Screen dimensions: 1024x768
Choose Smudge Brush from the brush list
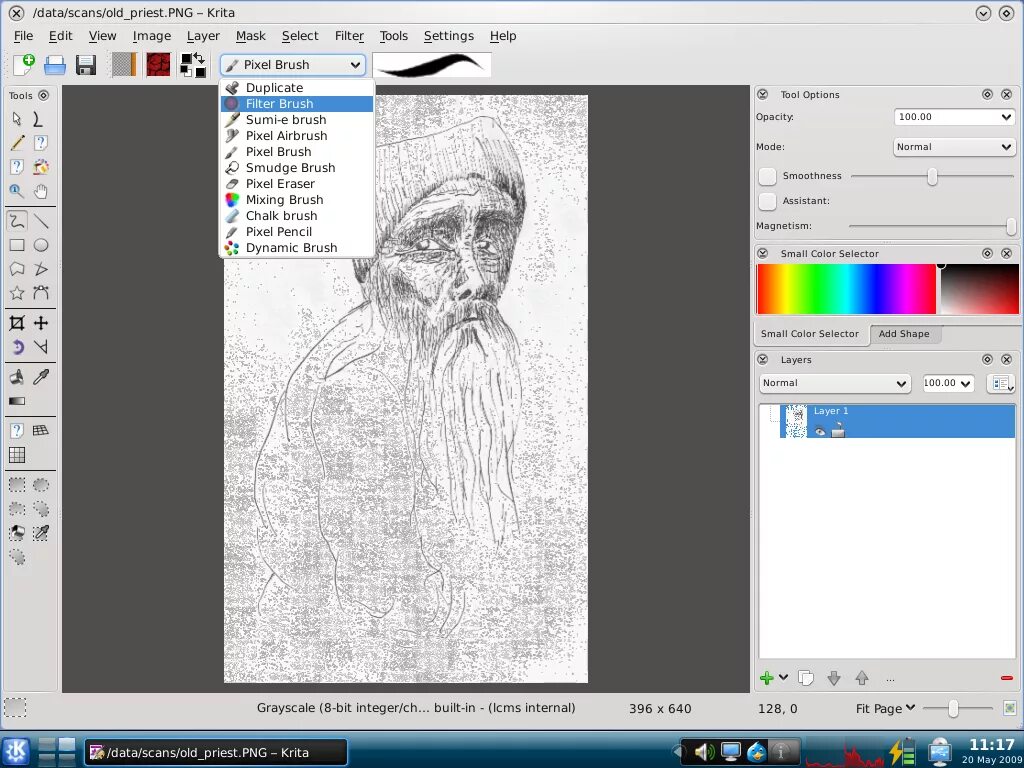tap(290, 167)
